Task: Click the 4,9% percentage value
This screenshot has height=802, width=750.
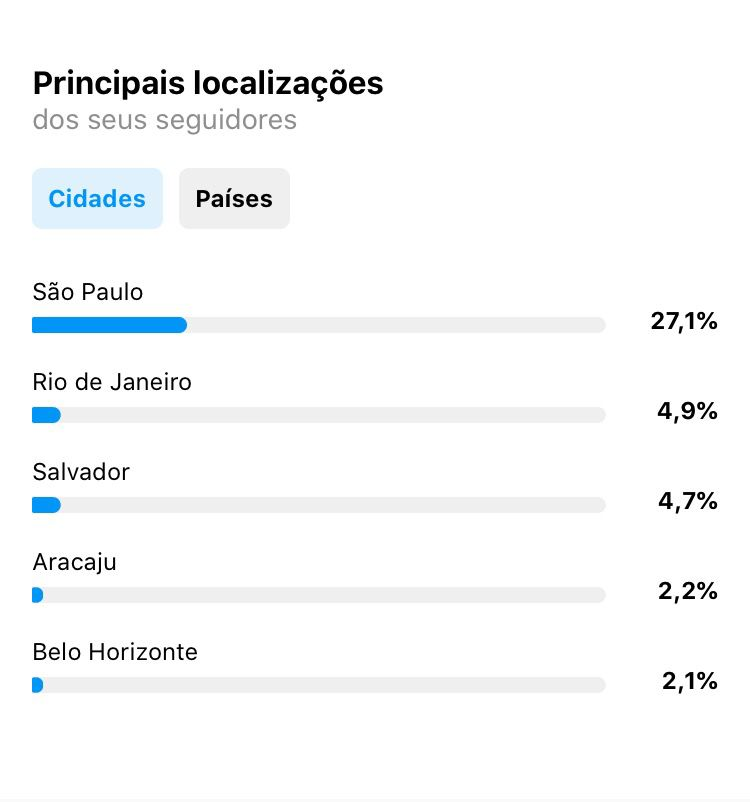Action: (x=687, y=411)
